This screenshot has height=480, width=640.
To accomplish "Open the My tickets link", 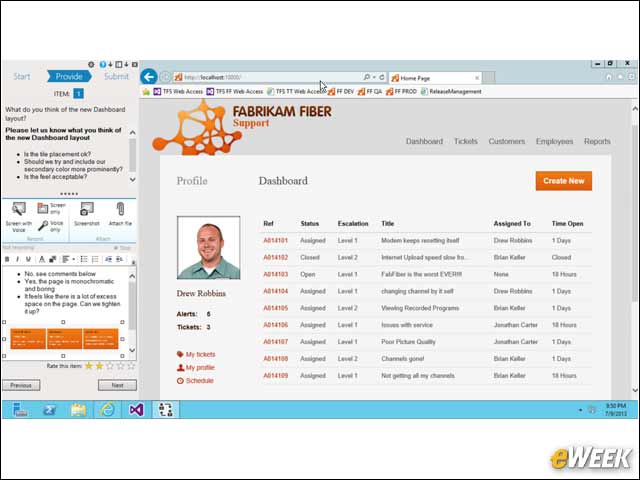I will 196,354.
